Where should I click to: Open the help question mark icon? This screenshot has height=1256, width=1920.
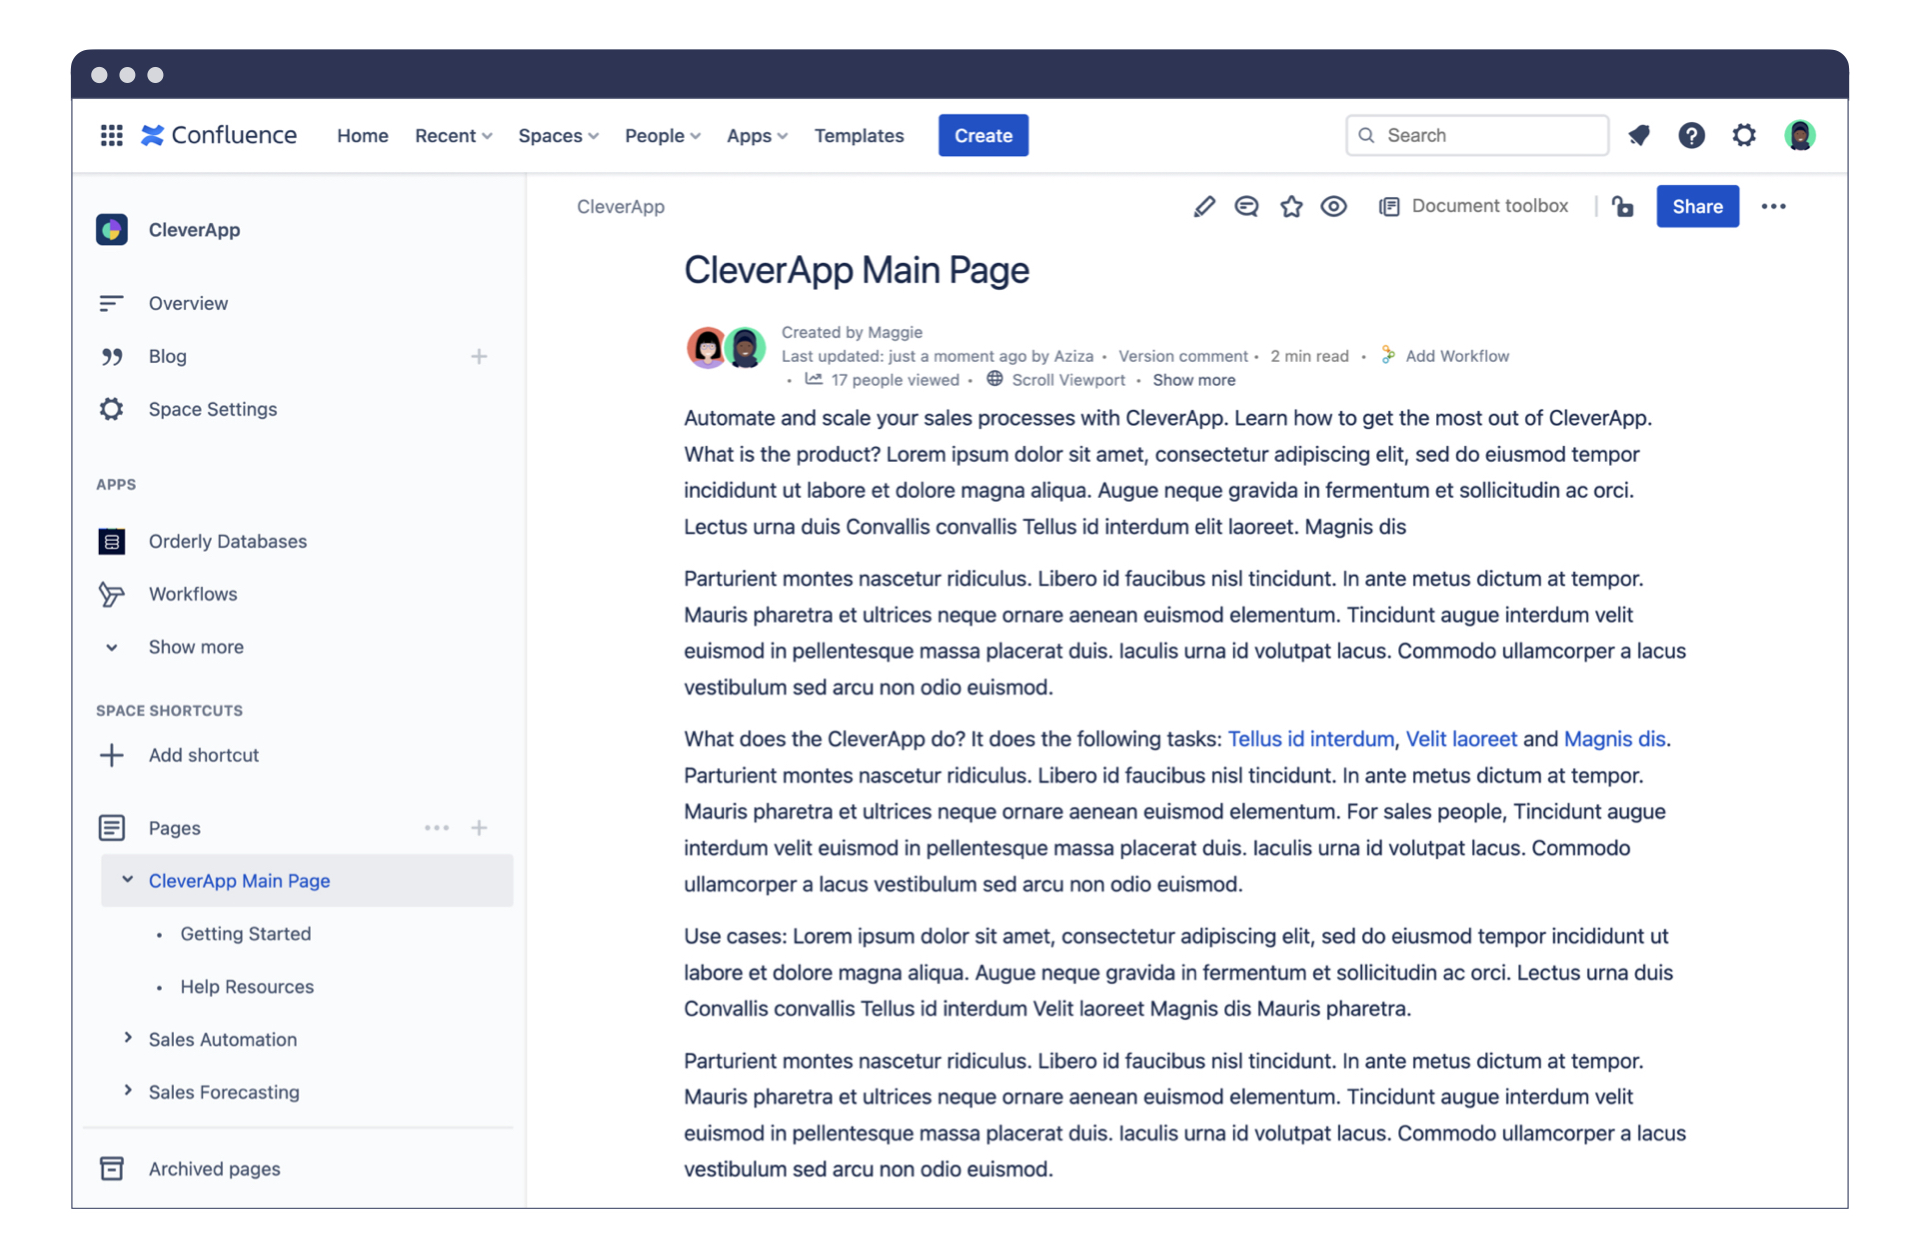(1691, 135)
